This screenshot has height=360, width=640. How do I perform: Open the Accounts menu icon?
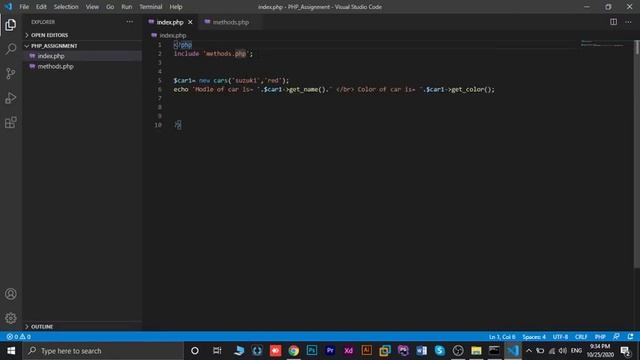[x=11, y=294]
